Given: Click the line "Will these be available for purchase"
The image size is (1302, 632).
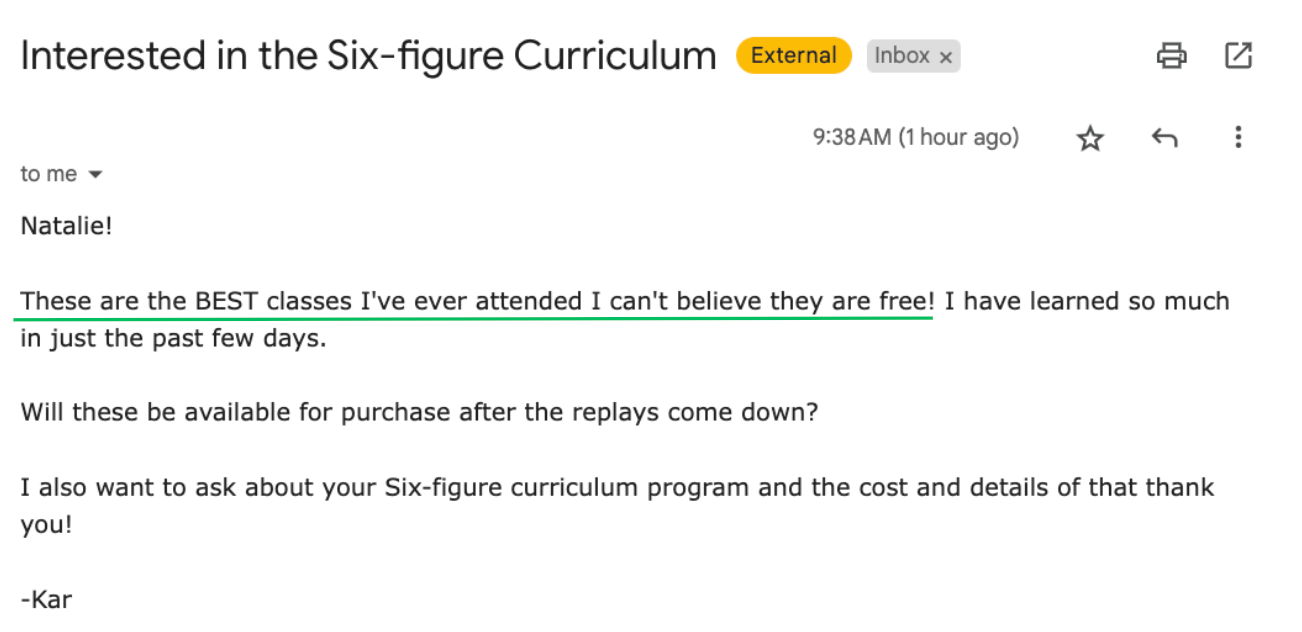Looking at the screenshot, I should [x=418, y=412].
